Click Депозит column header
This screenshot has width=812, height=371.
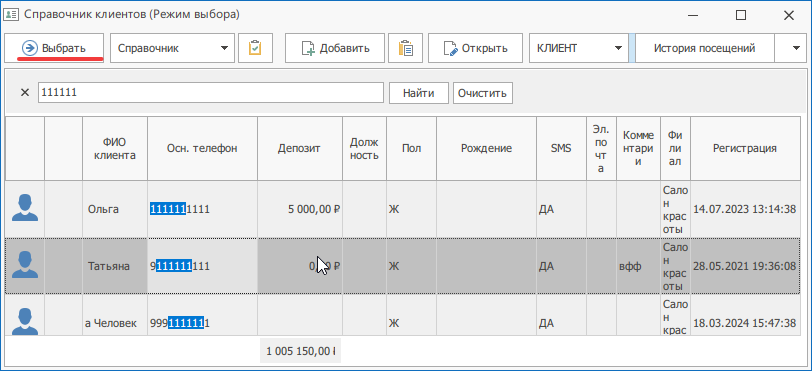[x=299, y=148]
